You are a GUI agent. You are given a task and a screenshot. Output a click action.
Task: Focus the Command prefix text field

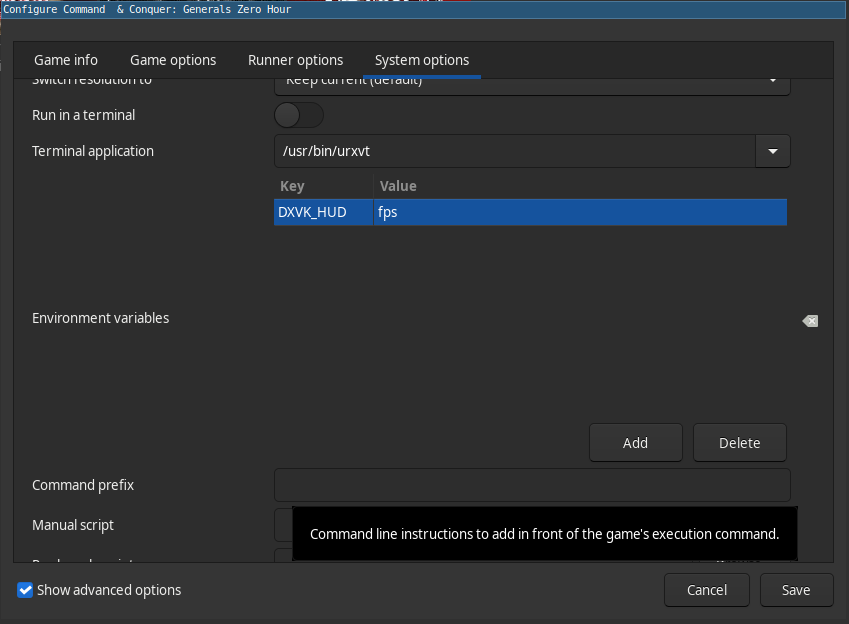coord(532,485)
